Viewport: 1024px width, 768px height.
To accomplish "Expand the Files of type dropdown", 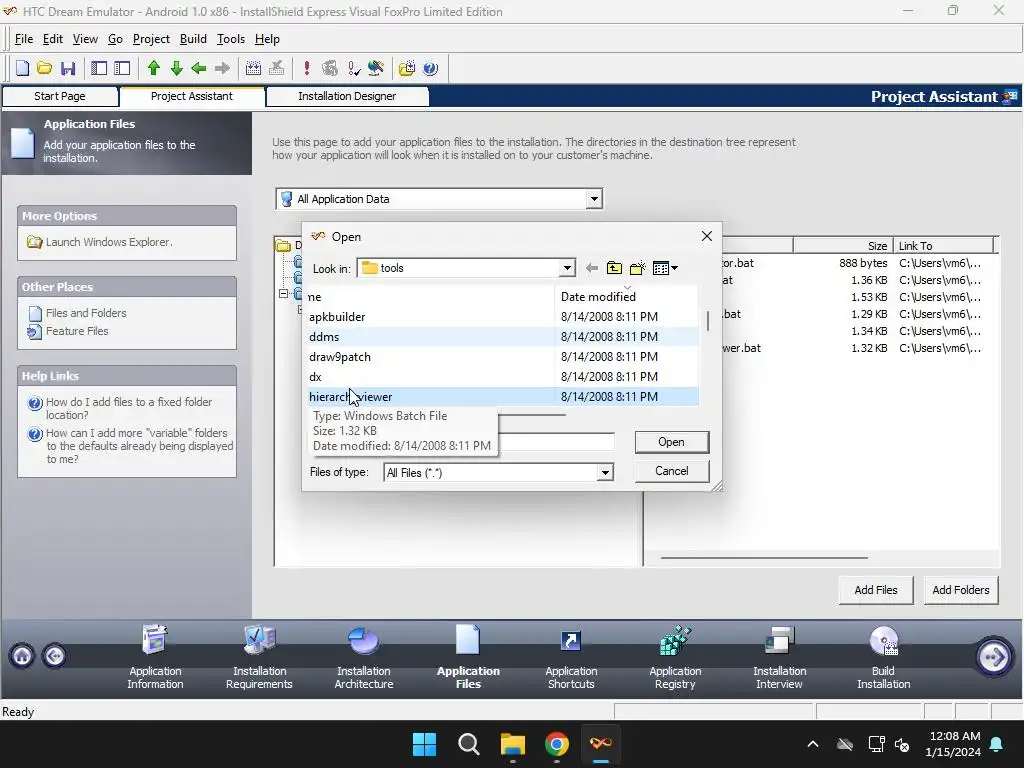I will click(x=605, y=472).
